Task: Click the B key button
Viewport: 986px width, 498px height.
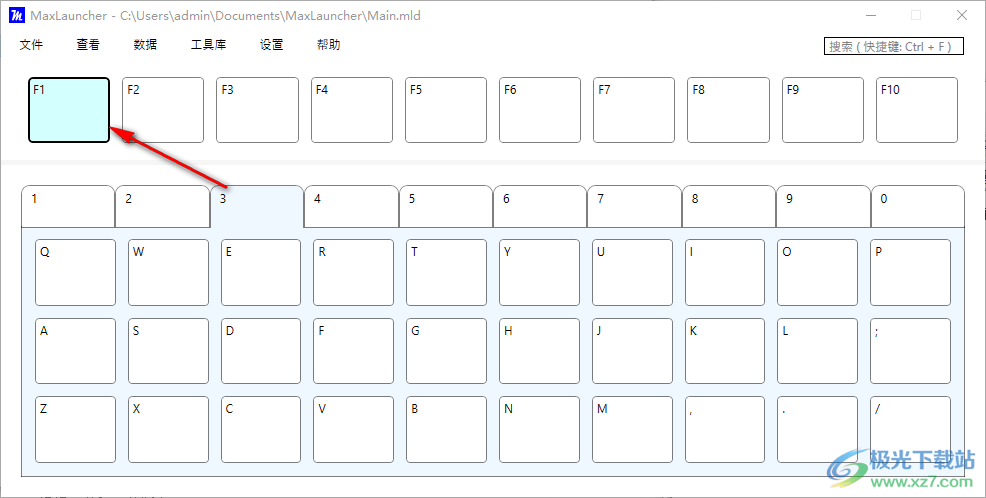Action: [446, 429]
